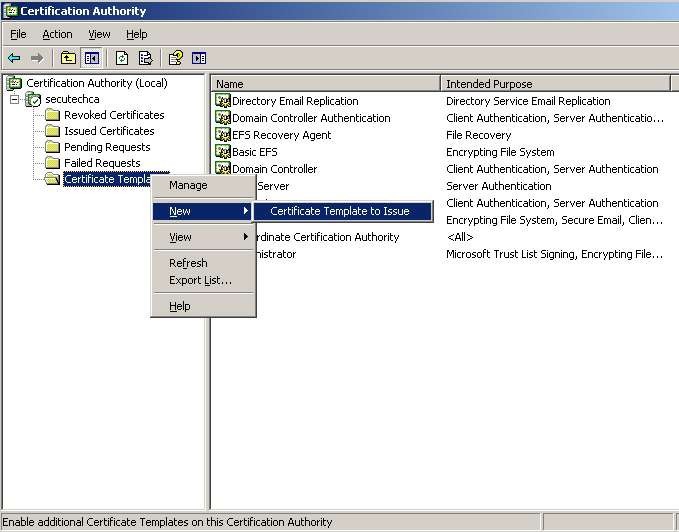This screenshot has height=532, width=679.
Task: Click the secutechca server icon
Action: pyautogui.click(x=33, y=99)
